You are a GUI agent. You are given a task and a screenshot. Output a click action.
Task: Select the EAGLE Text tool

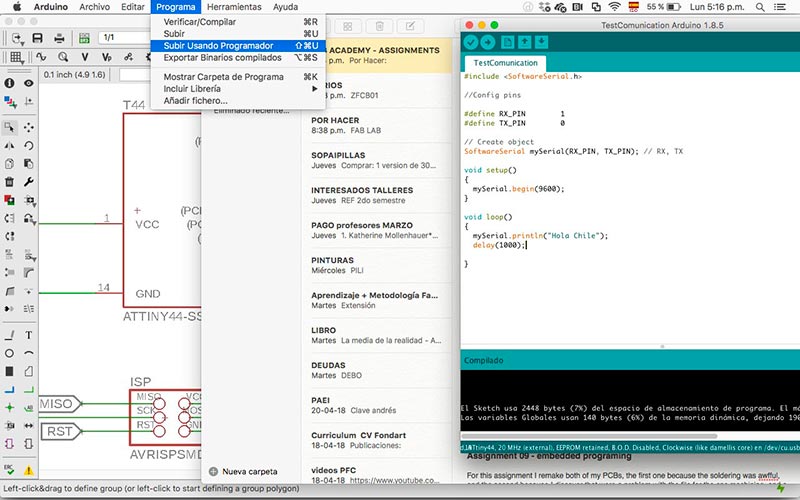(29, 335)
